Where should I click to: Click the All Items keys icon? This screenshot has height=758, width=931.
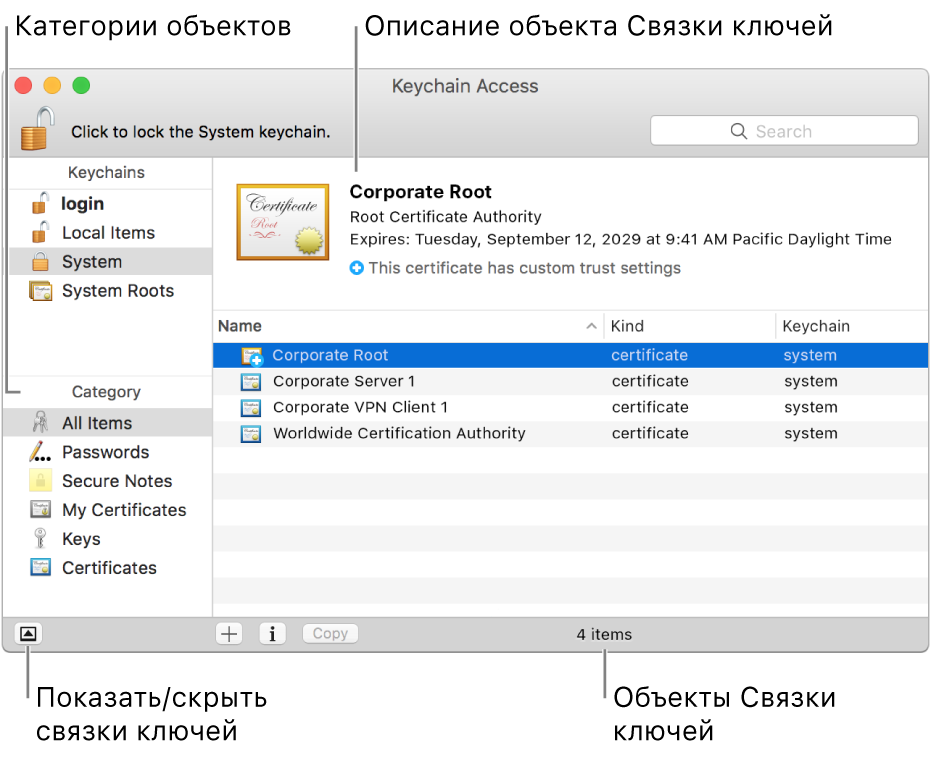[40, 423]
